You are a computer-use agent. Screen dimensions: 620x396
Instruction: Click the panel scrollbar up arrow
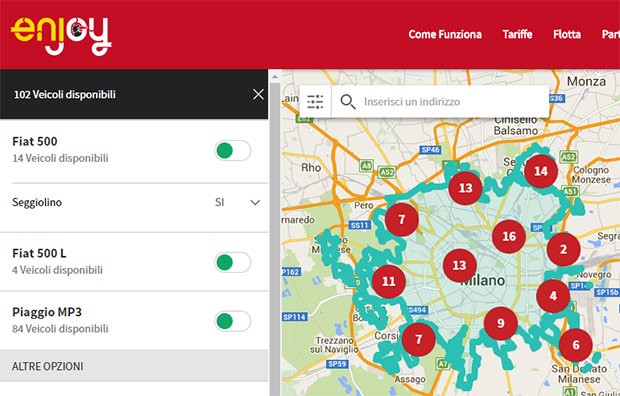(275, 76)
